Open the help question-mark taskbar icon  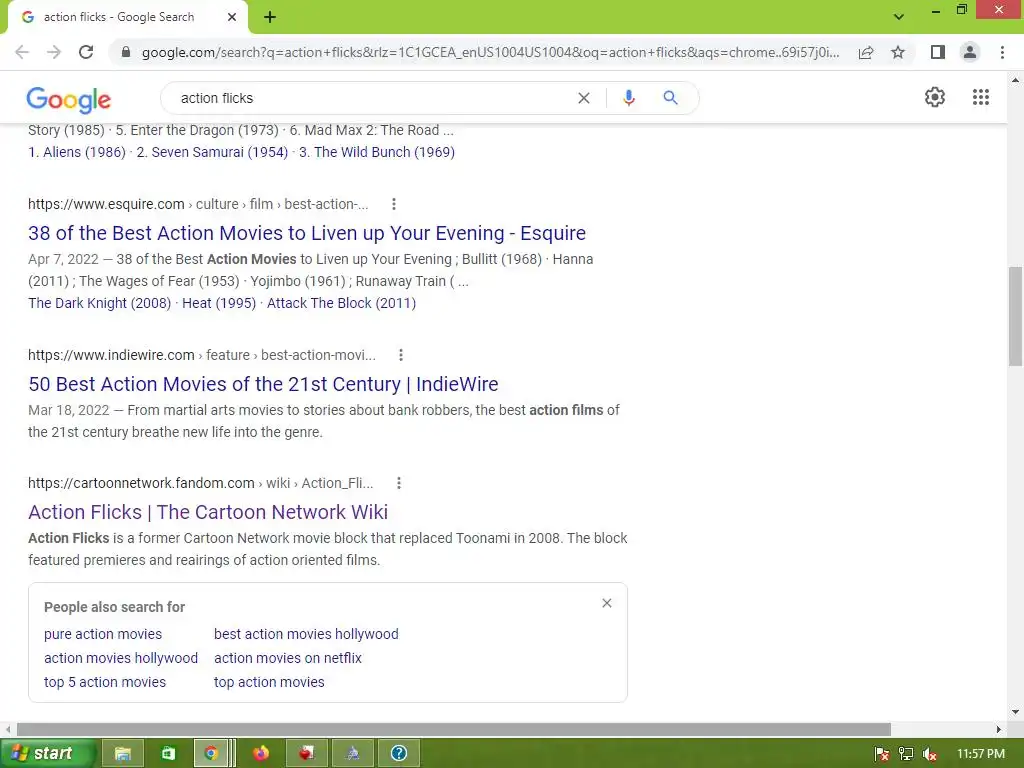click(398, 753)
